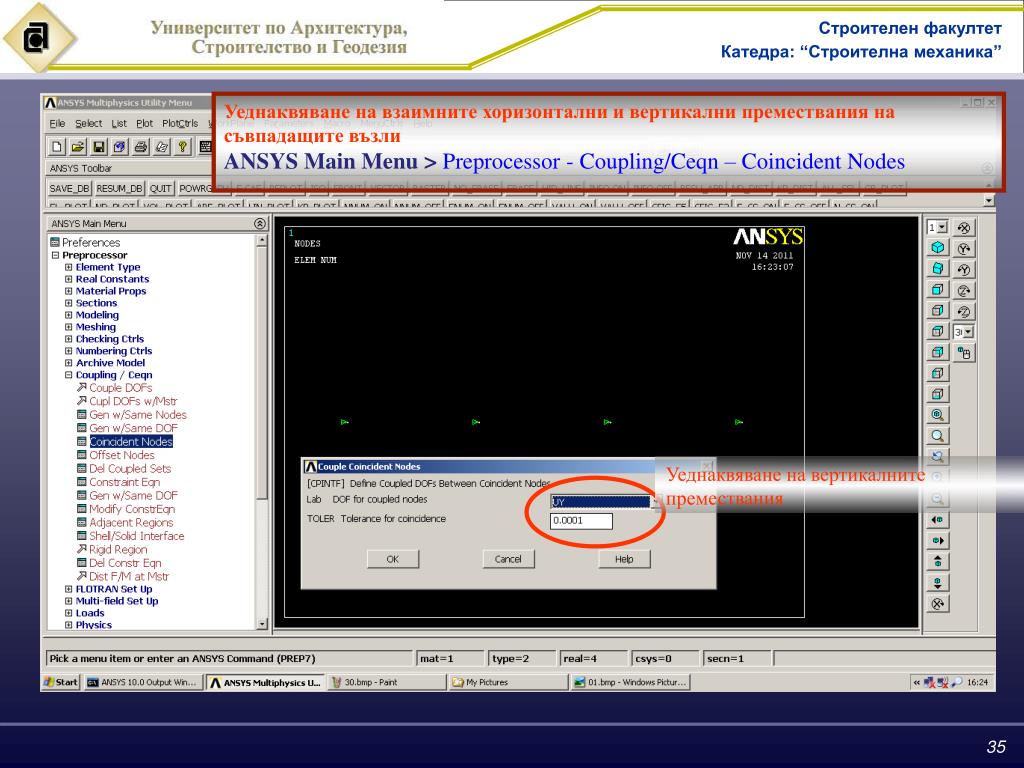Select the Oblique View cube icon
Screen dimensions: 1024x768
pyautogui.click(x=938, y=268)
